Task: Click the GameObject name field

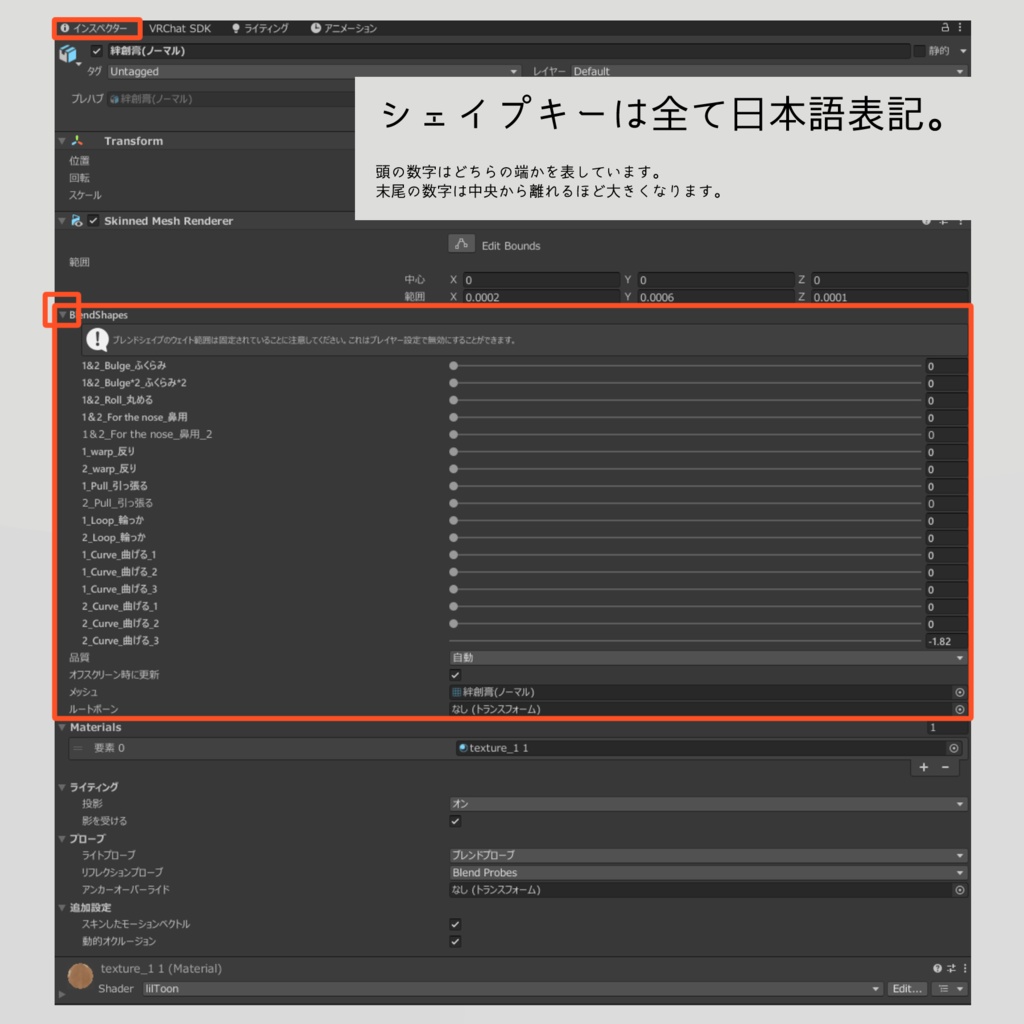Action: pyautogui.click(x=508, y=51)
